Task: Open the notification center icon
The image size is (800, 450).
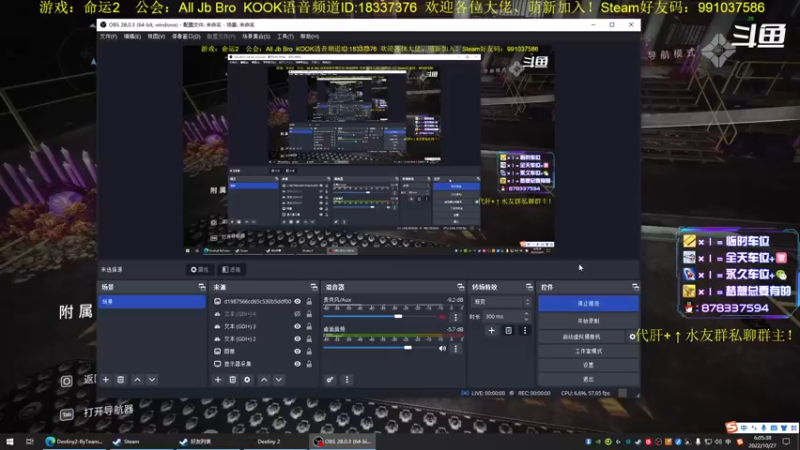Action: click(786, 442)
